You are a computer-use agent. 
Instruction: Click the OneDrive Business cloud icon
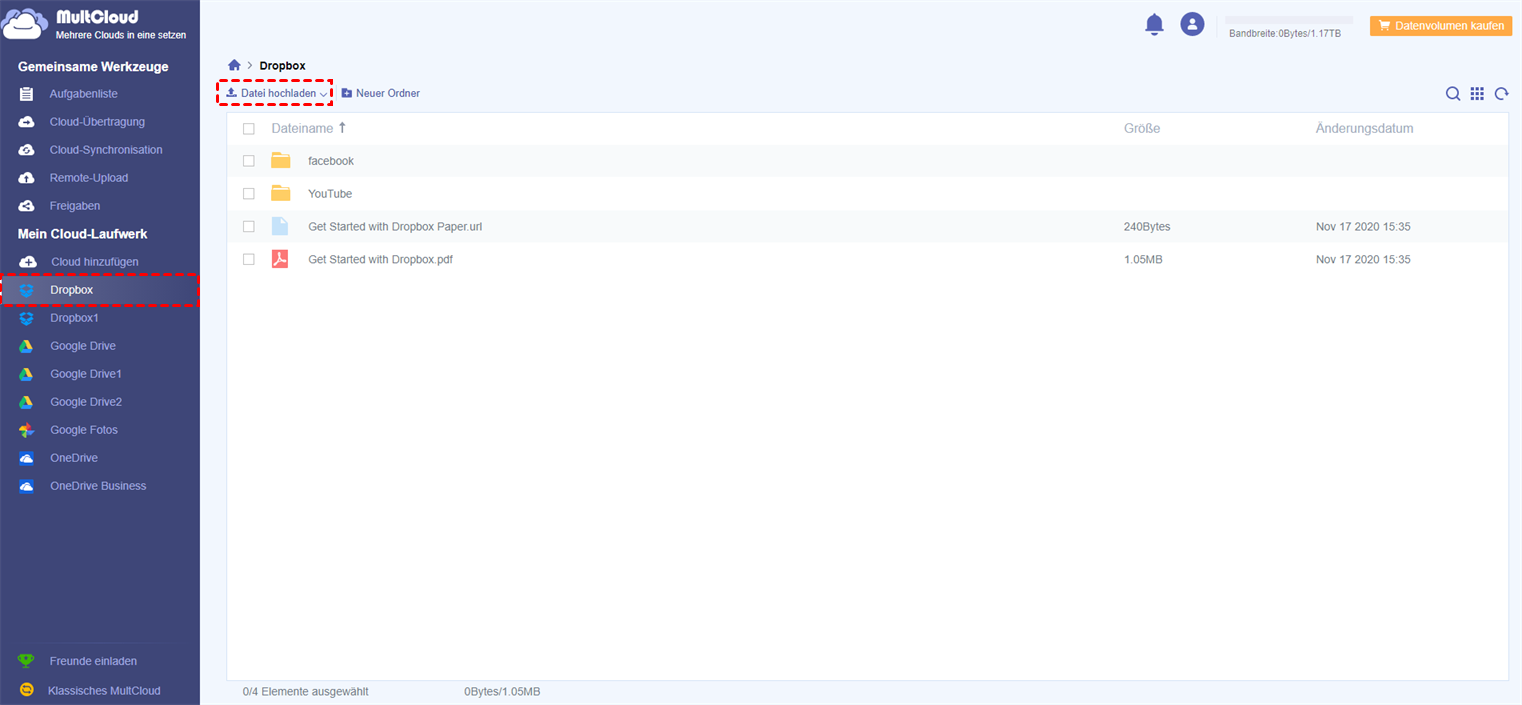coord(27,486)
